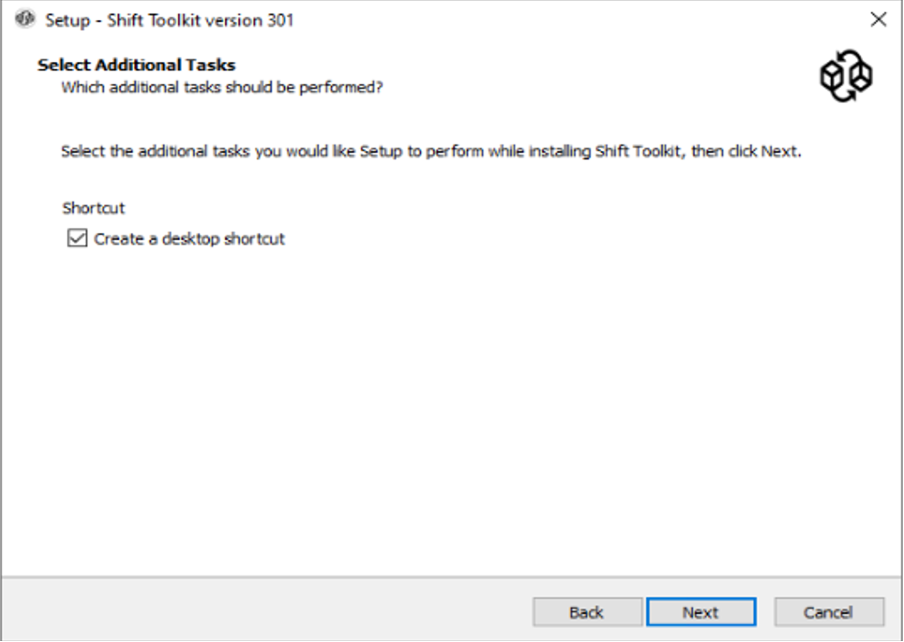Go to the previous step with Back
Viewport: 904px width, 642px height.
click(x=587, y=612)
